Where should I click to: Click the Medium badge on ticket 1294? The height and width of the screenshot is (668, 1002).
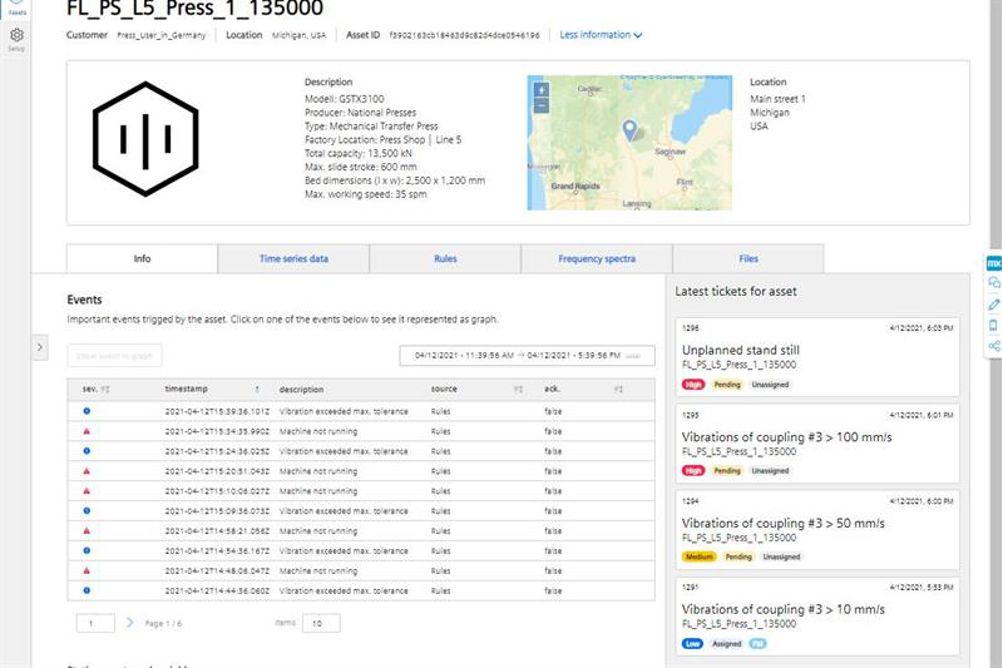[698, 557]
